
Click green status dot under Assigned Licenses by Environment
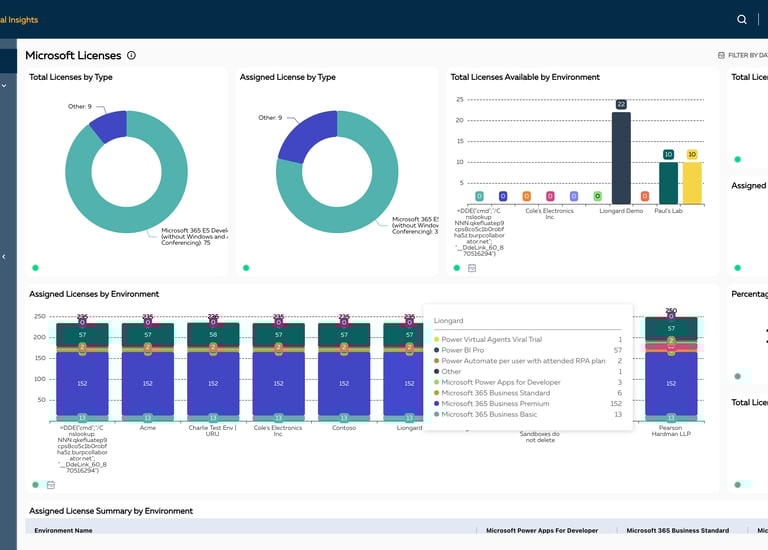[x=35, y=485]
